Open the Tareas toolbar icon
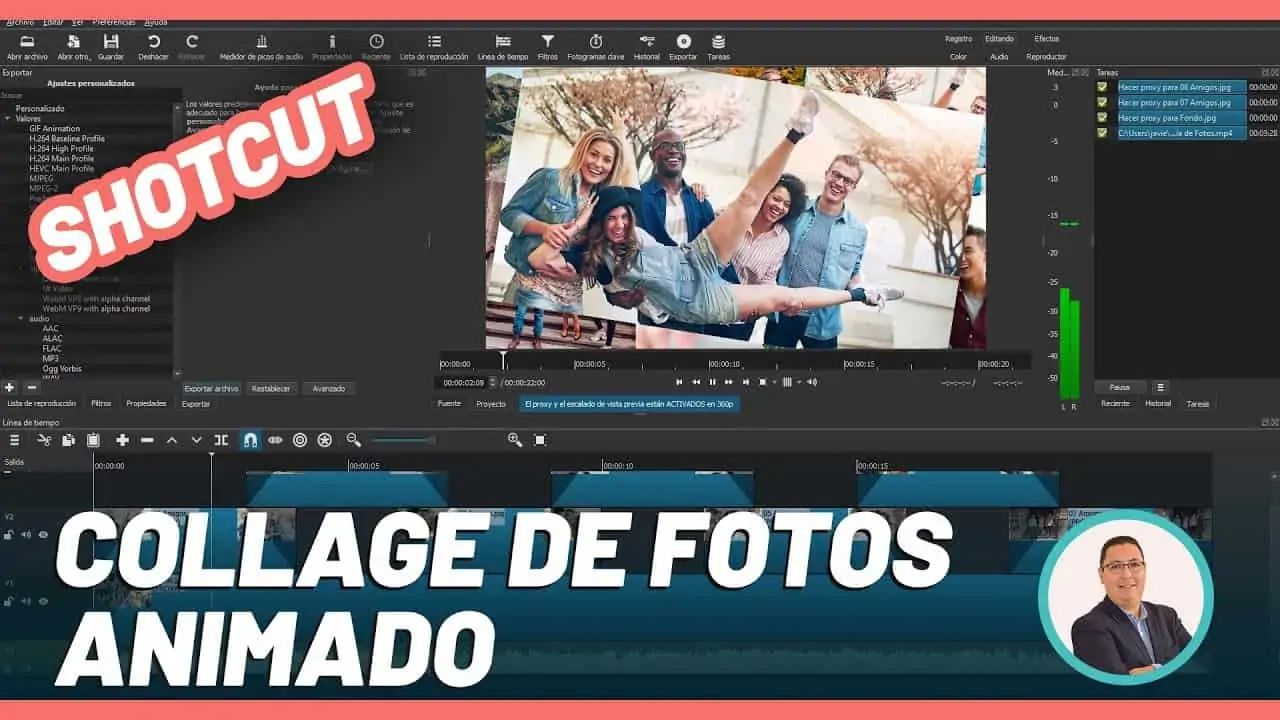 [718, 42]
